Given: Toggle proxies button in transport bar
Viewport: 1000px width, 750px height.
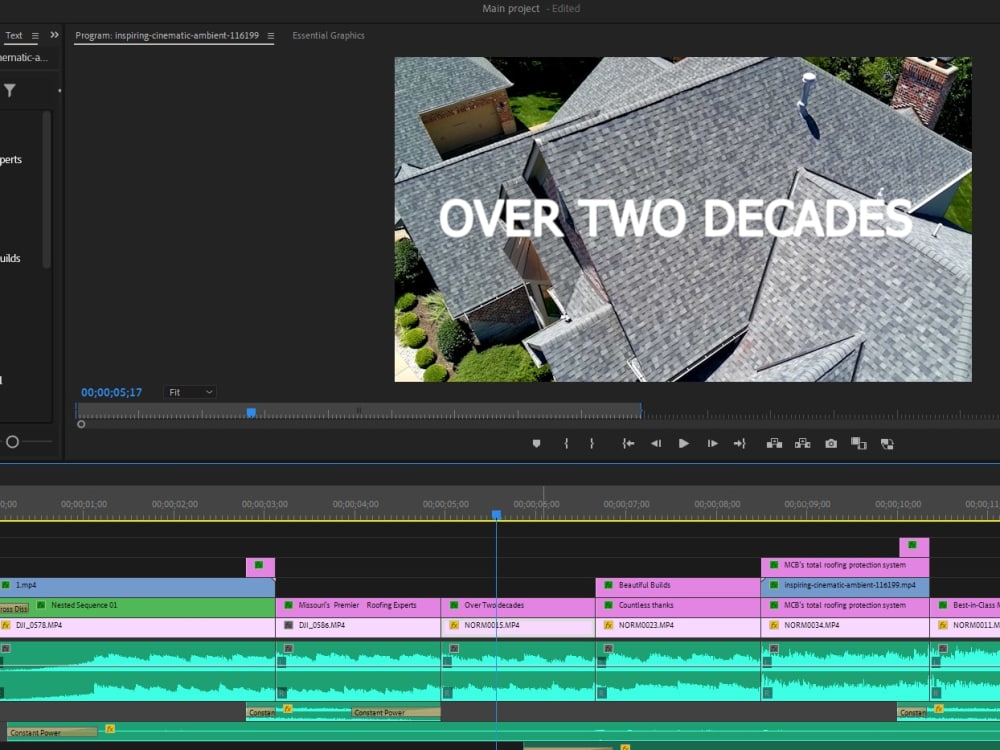Looking at the screenshot, I should [x=887, y=444].
